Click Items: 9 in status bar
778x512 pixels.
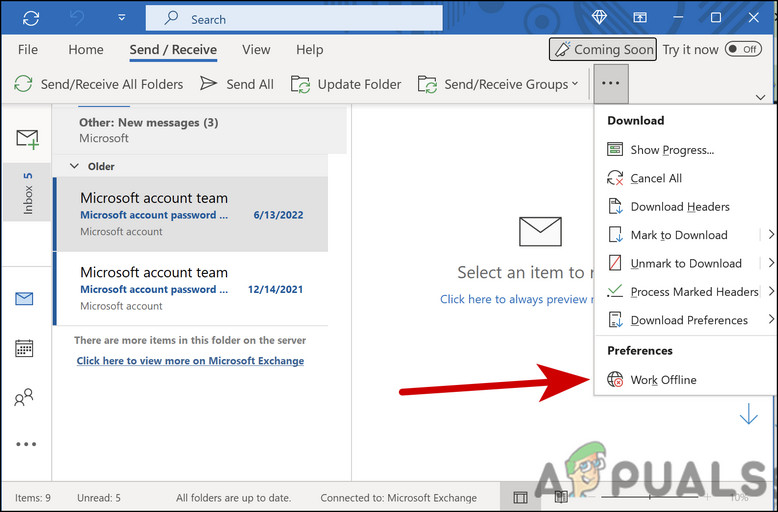[33, 498]
